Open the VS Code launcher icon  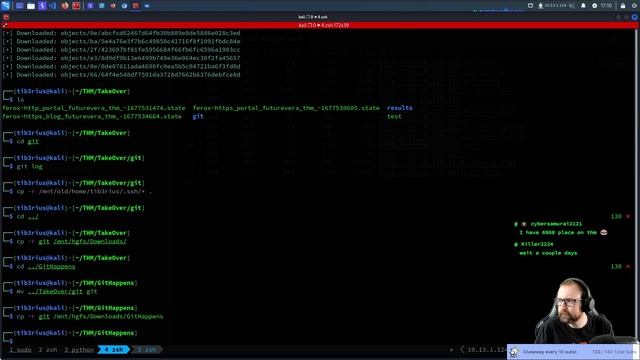point(53,6)
